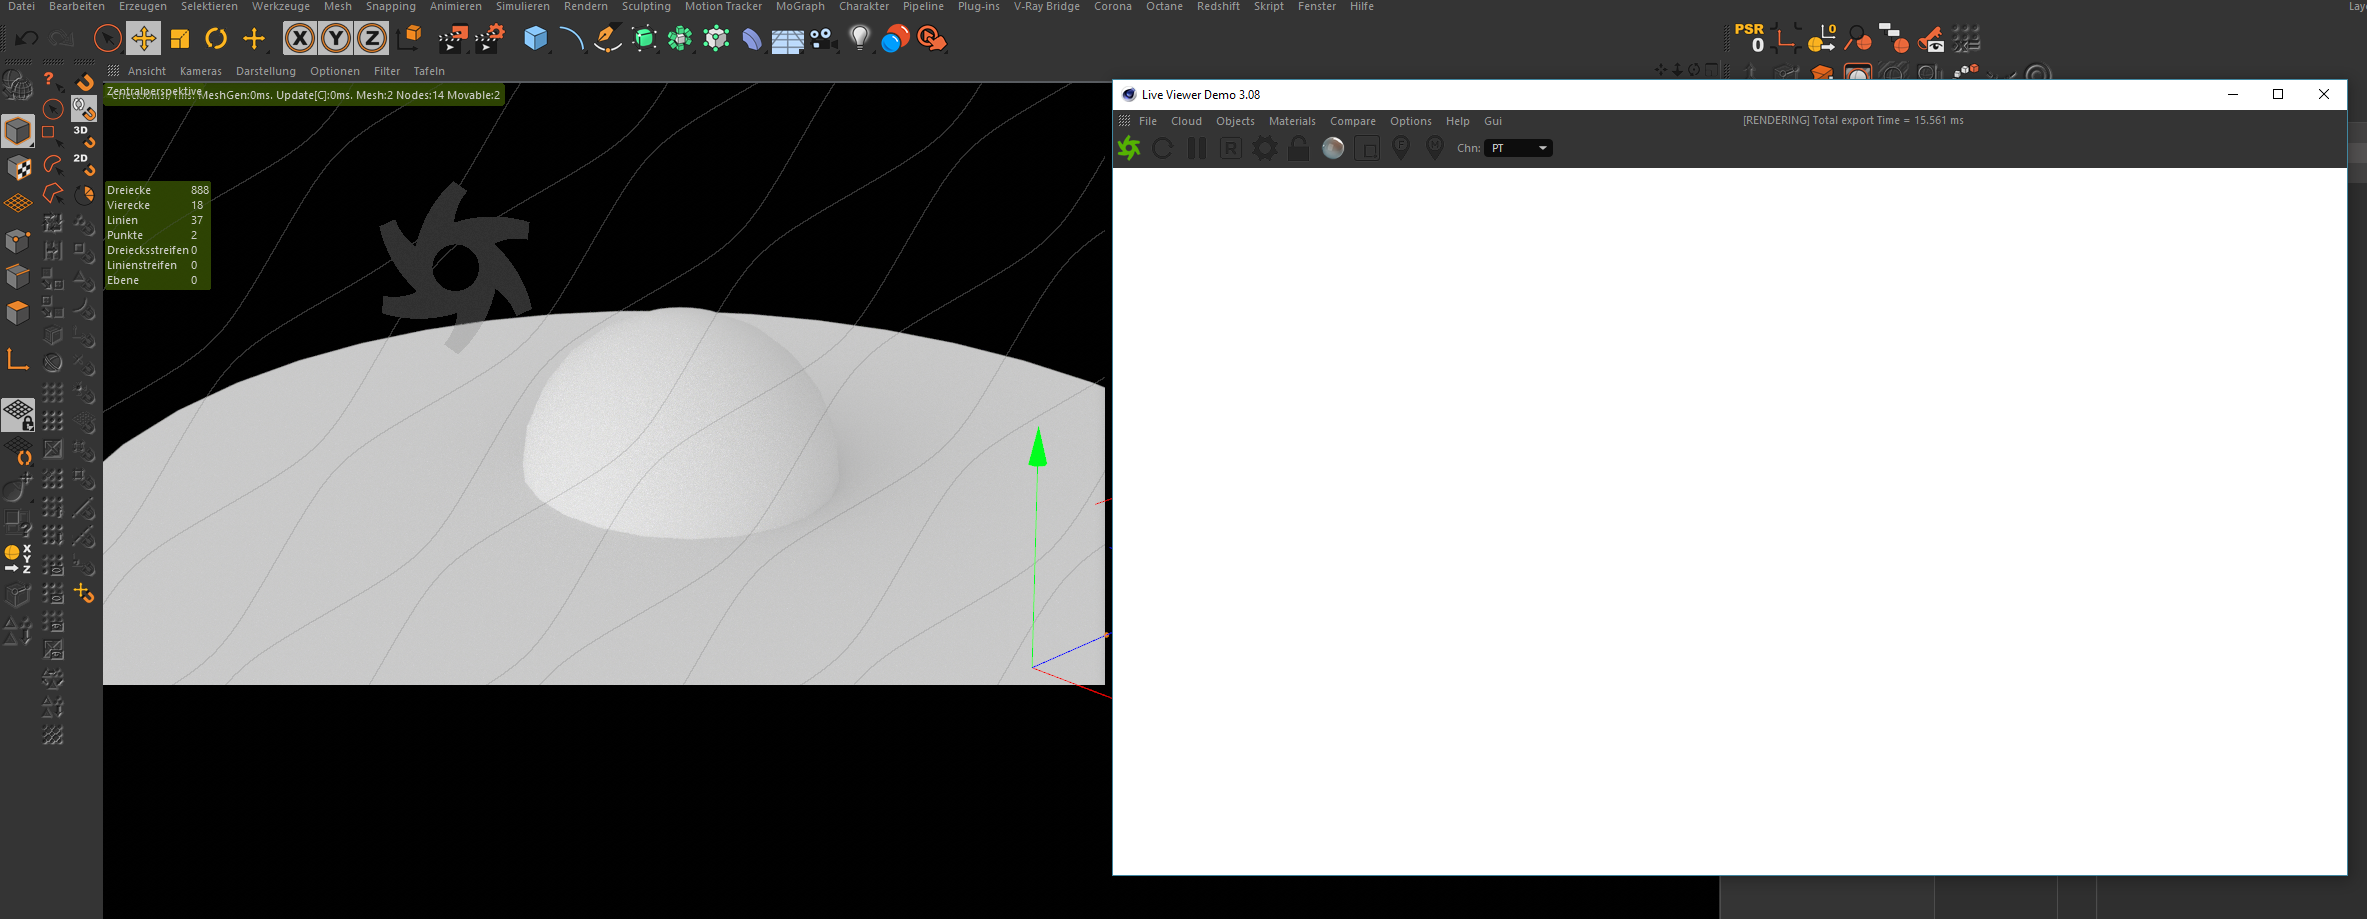The image size is (2367, 919).
Task: Toggle pick material pin icon
Action: coord(1435,148)
